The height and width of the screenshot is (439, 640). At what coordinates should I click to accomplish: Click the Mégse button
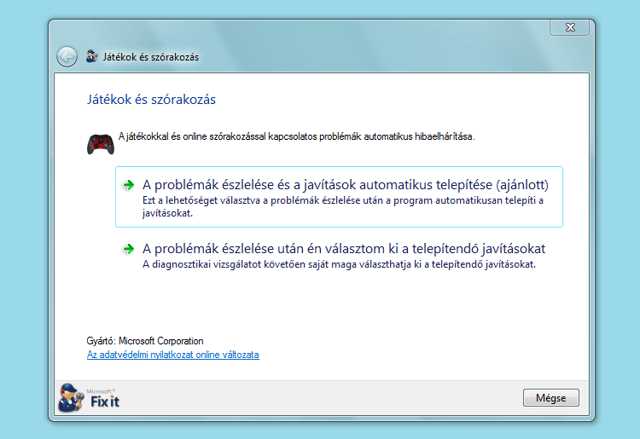point(551,398)
